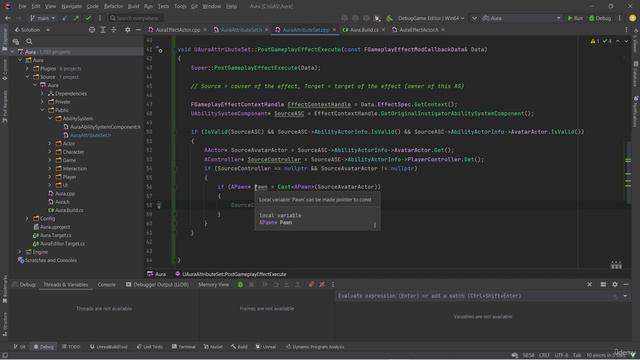Image resolution: width=640 pixels, height=360 pixels.
Task: Click Collapse All icon in Solution panel
Action: click(x=114, y=30)
